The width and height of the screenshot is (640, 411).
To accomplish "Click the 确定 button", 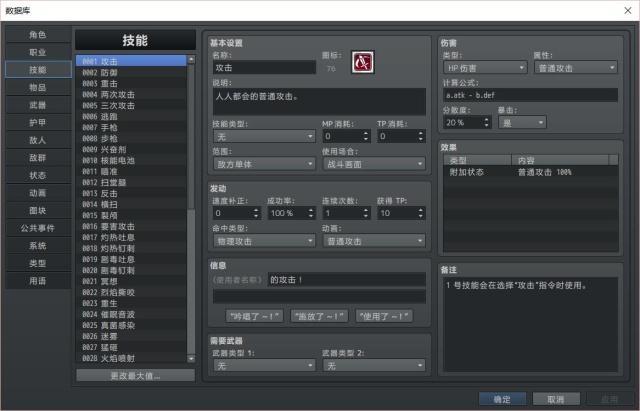I will [x=502, y=399].
